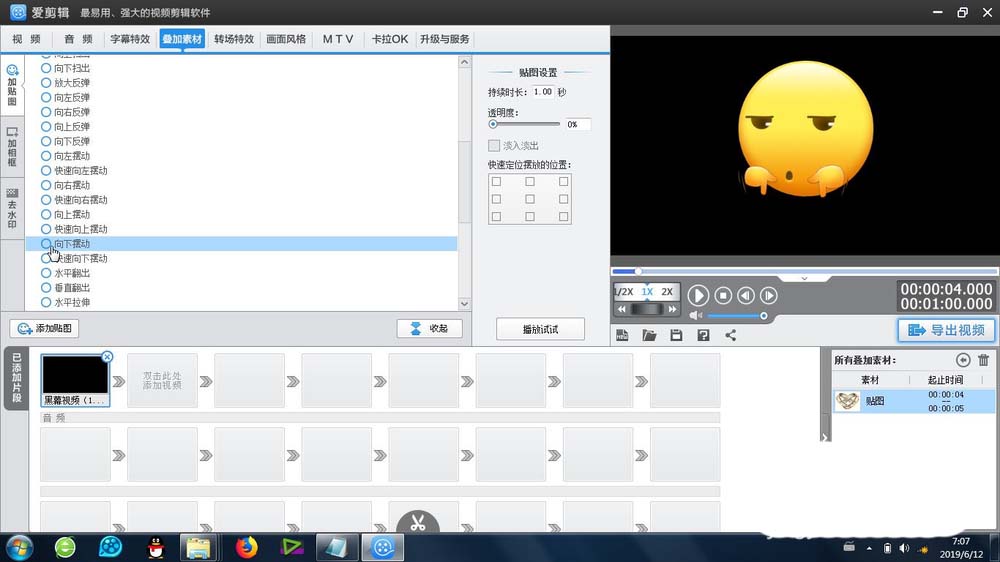Stop video playback

[723, 295]
